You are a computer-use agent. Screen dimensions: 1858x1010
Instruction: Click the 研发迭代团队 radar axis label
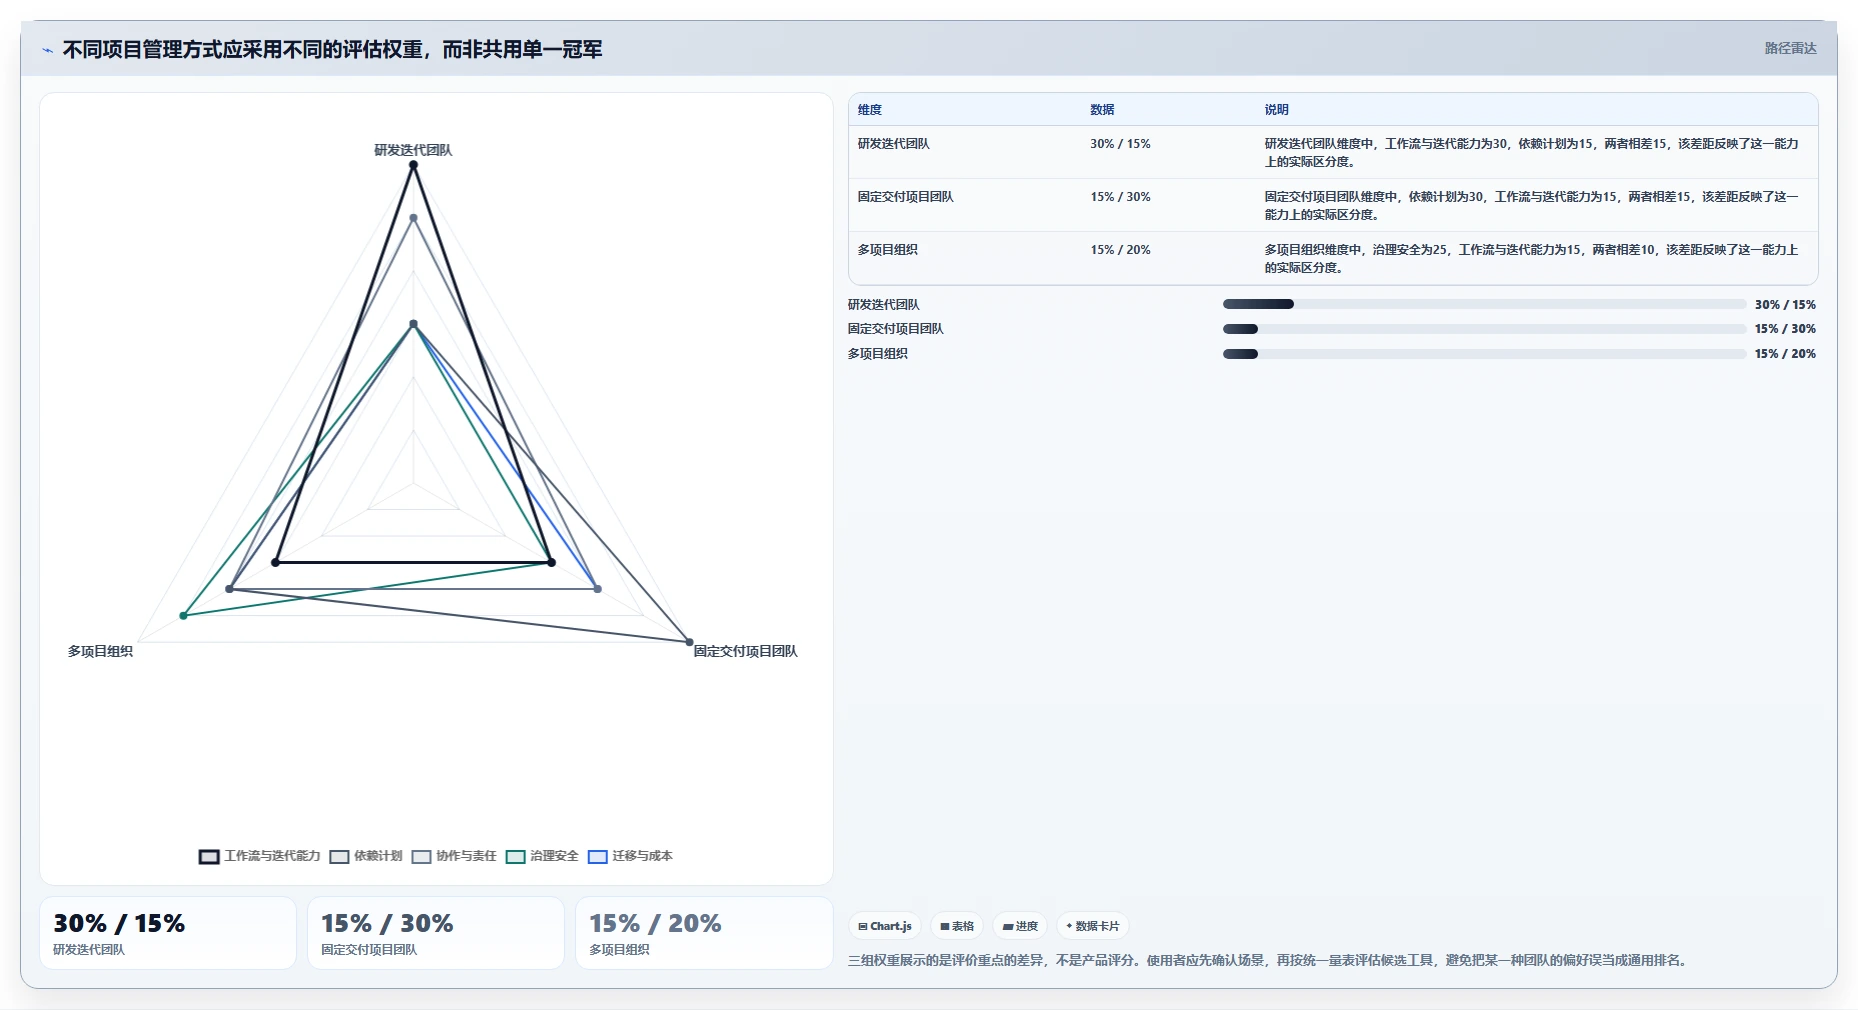[413, 150]
